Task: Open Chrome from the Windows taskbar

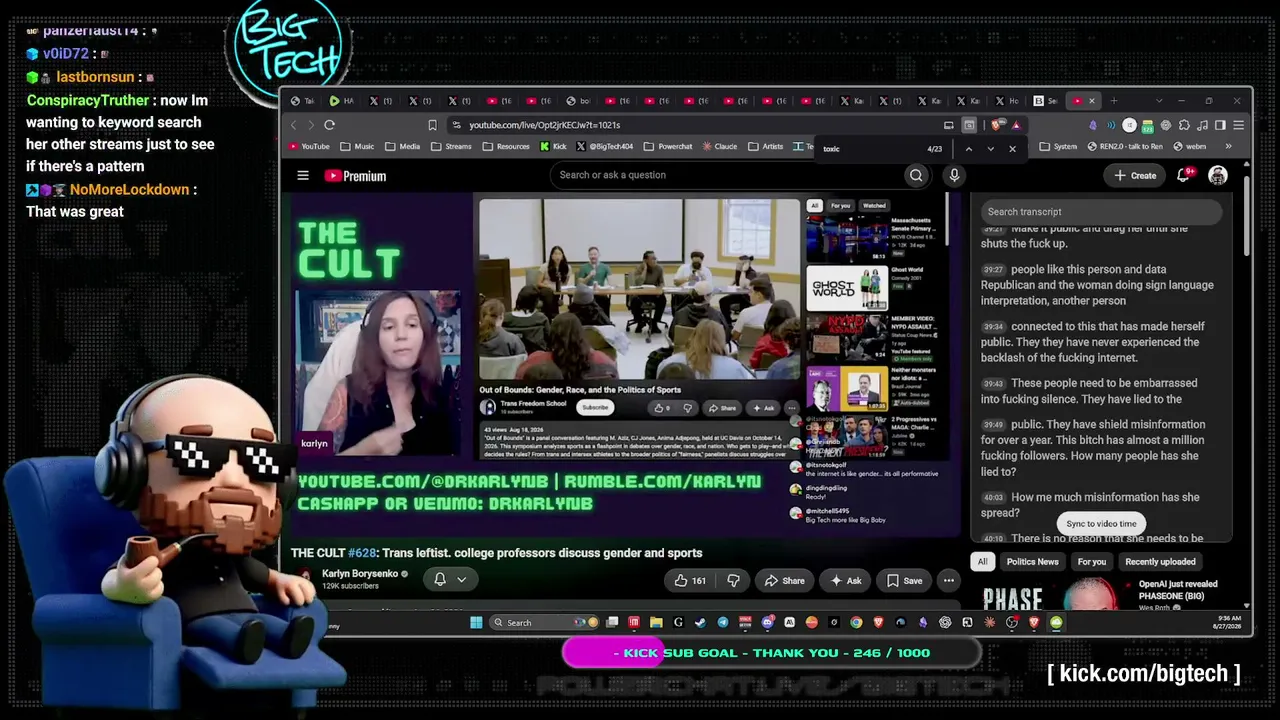Action: coord(856,622)
